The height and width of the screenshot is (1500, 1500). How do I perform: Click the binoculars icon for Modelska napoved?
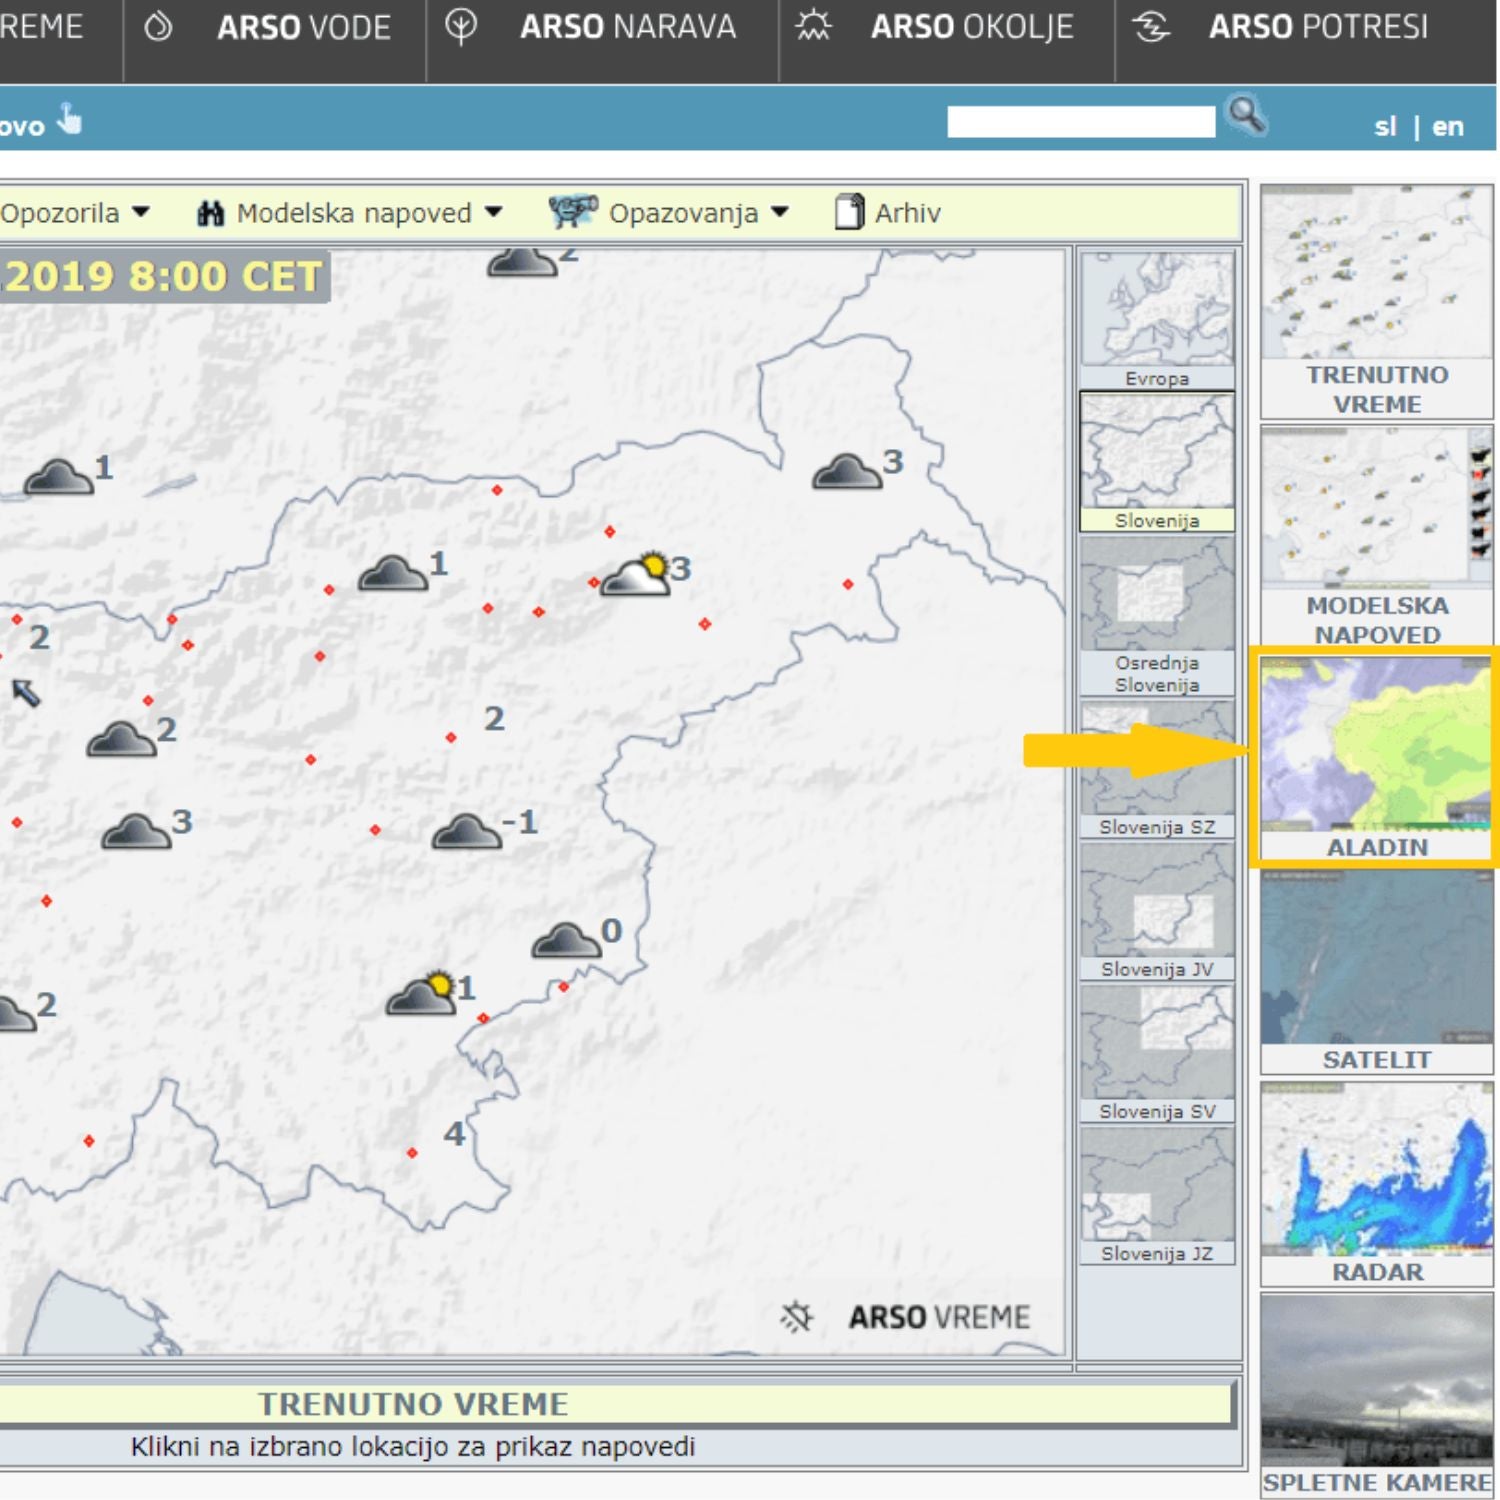click(x=210, y=213)
